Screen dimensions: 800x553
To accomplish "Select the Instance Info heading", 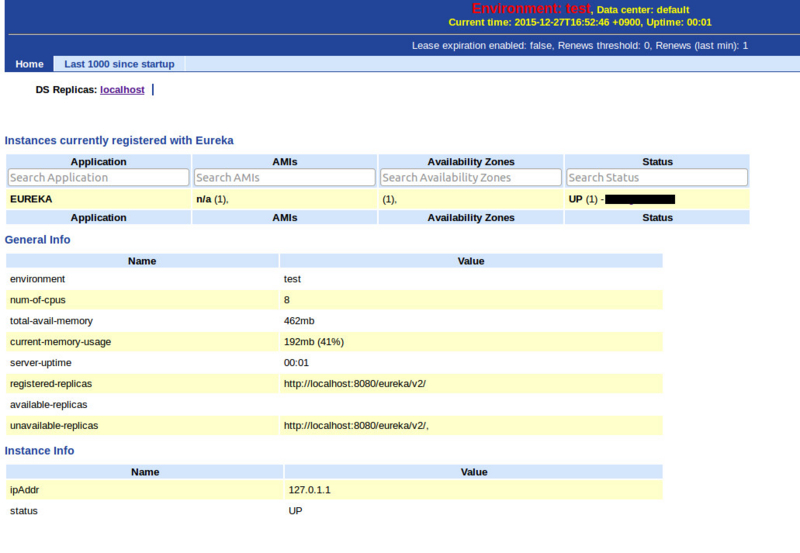I will click(39, 451).
